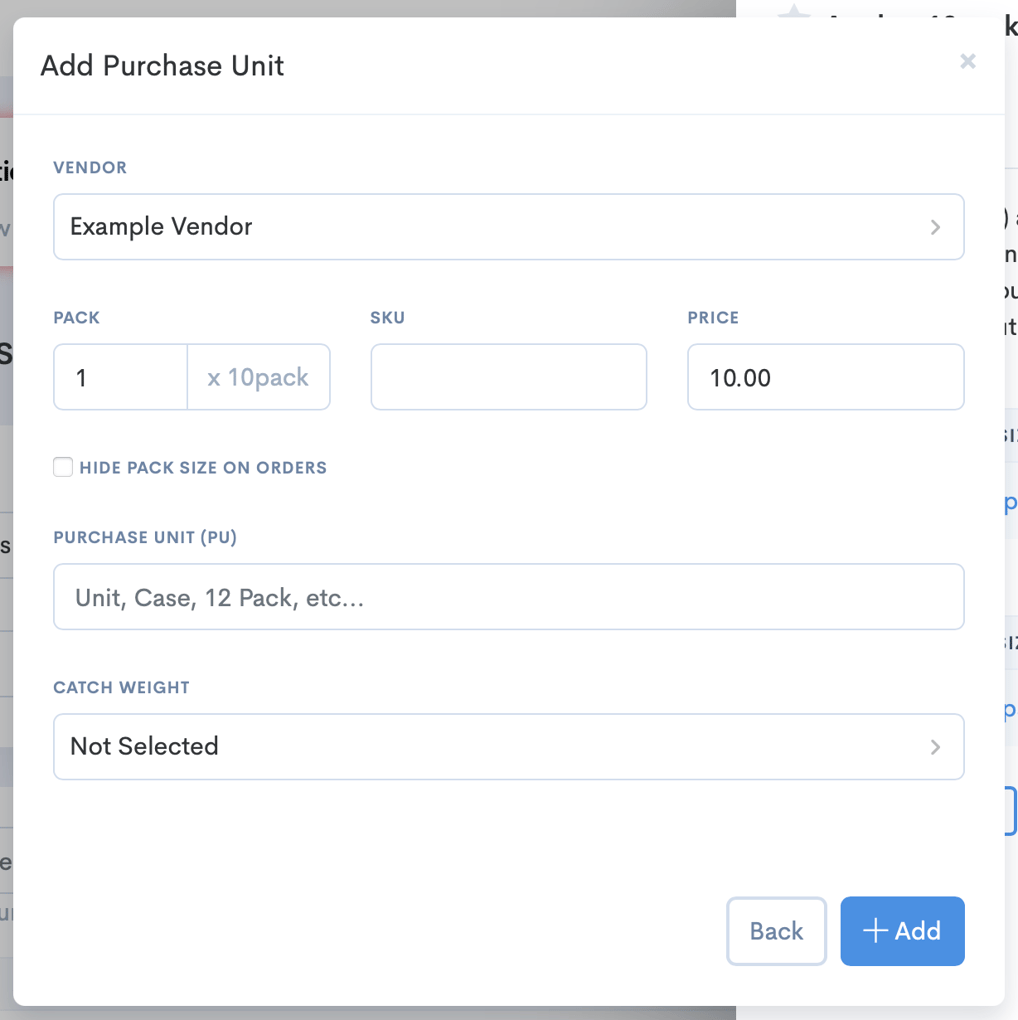
Task: Expand the Catch Weight Not Selected dropdown
Action: (509, 747)
